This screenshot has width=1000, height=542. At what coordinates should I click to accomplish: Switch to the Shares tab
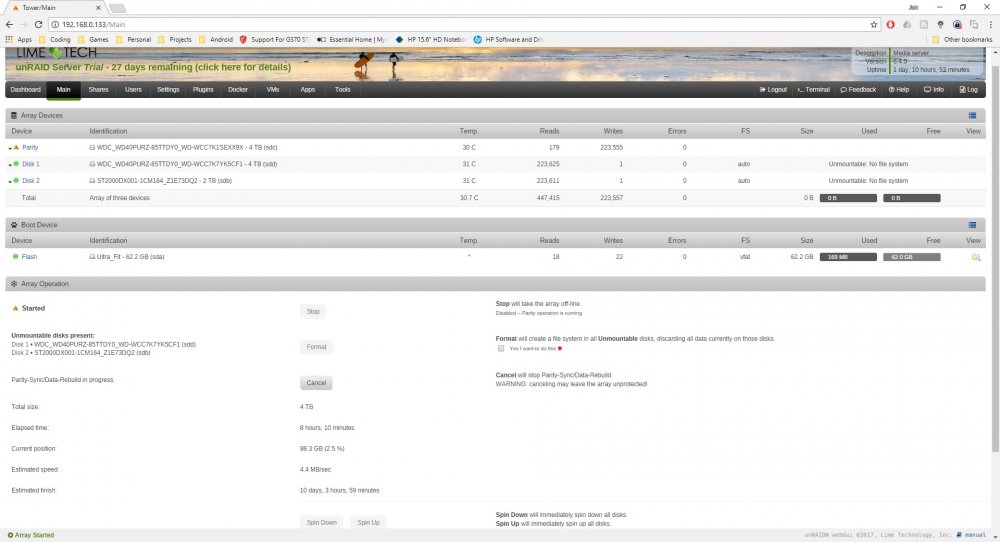tap(98, 90)
